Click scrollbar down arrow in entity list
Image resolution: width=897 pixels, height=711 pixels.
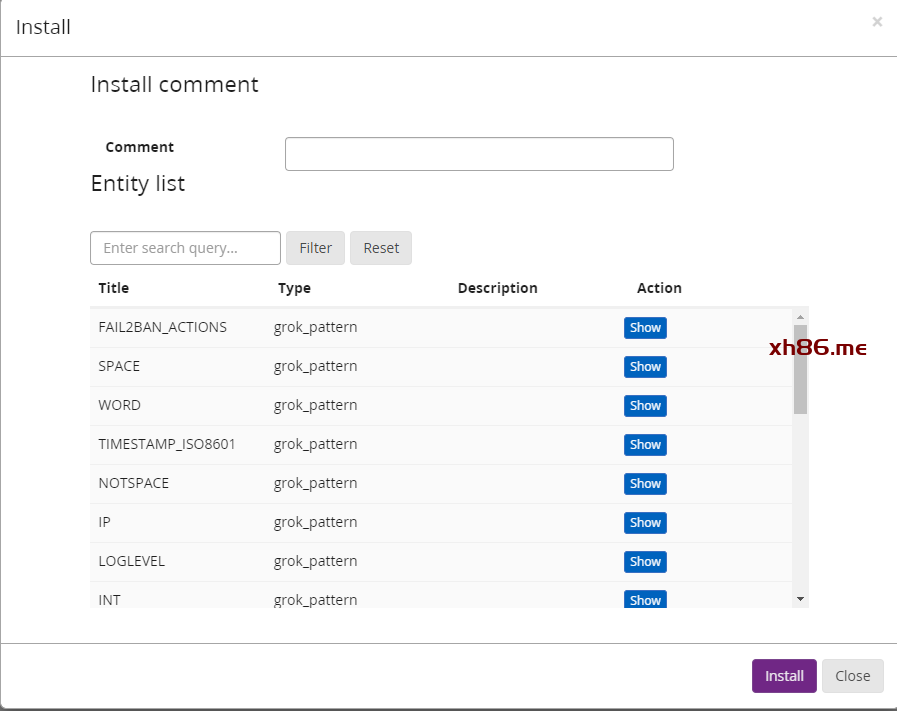coord(800,598)
